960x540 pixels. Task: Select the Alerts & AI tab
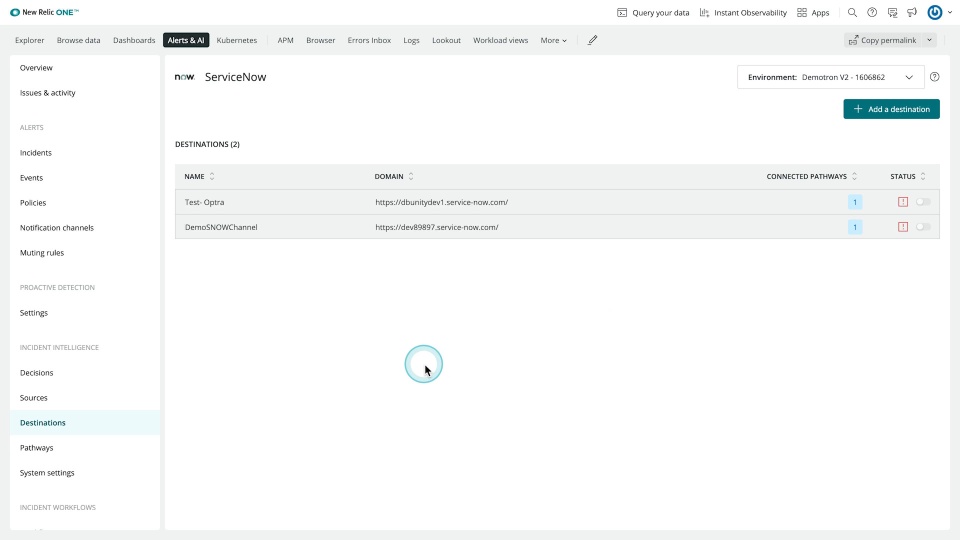click(x=186, y=40)
